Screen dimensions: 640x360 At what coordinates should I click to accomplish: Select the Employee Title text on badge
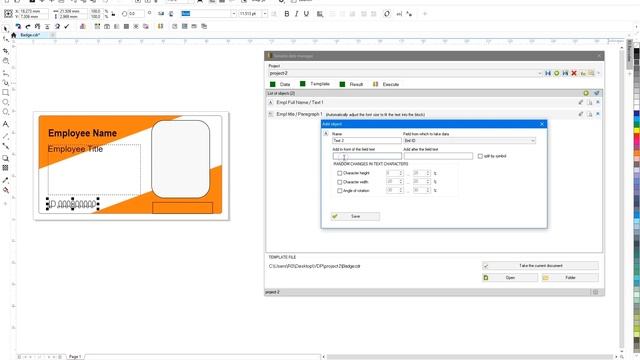click(x=75, y=149)
